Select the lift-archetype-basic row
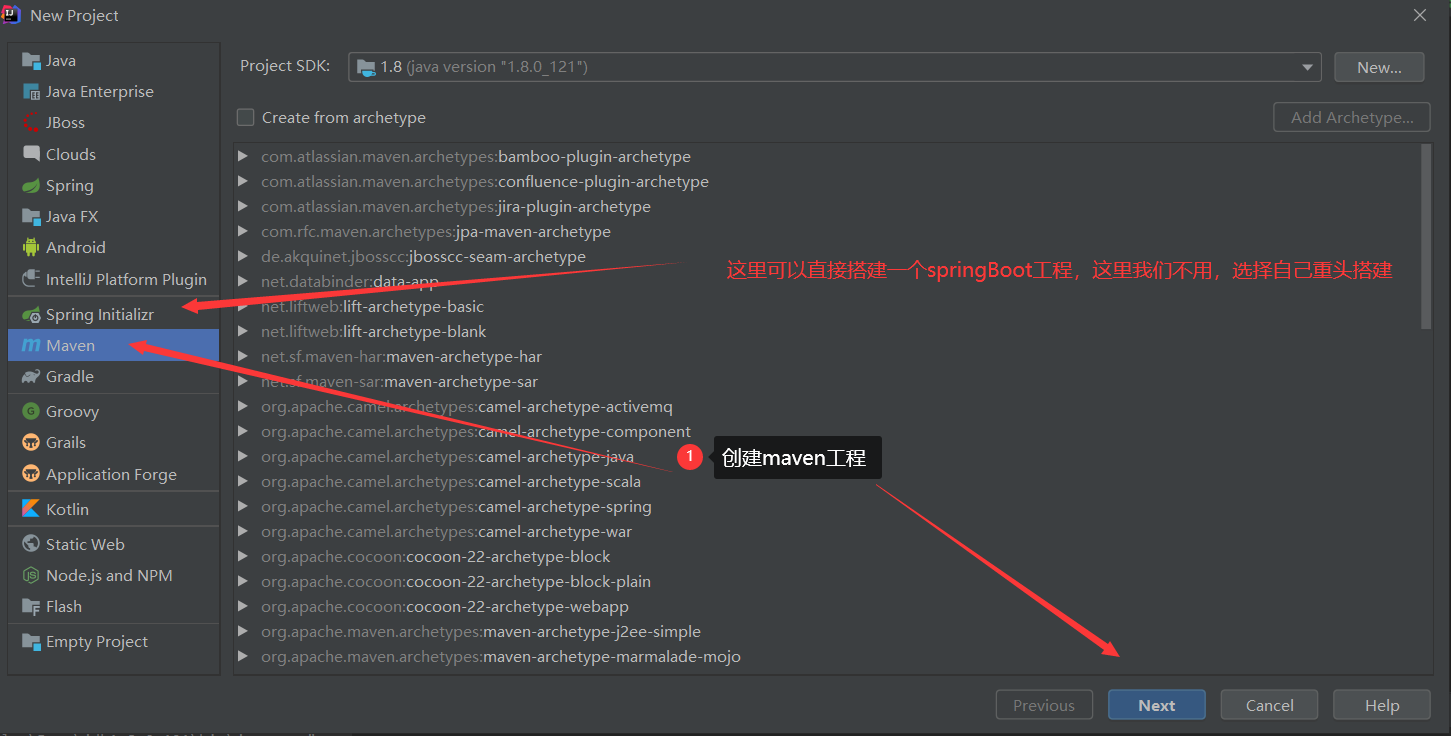Viewport: 1451px width, 736px height. 826,307
